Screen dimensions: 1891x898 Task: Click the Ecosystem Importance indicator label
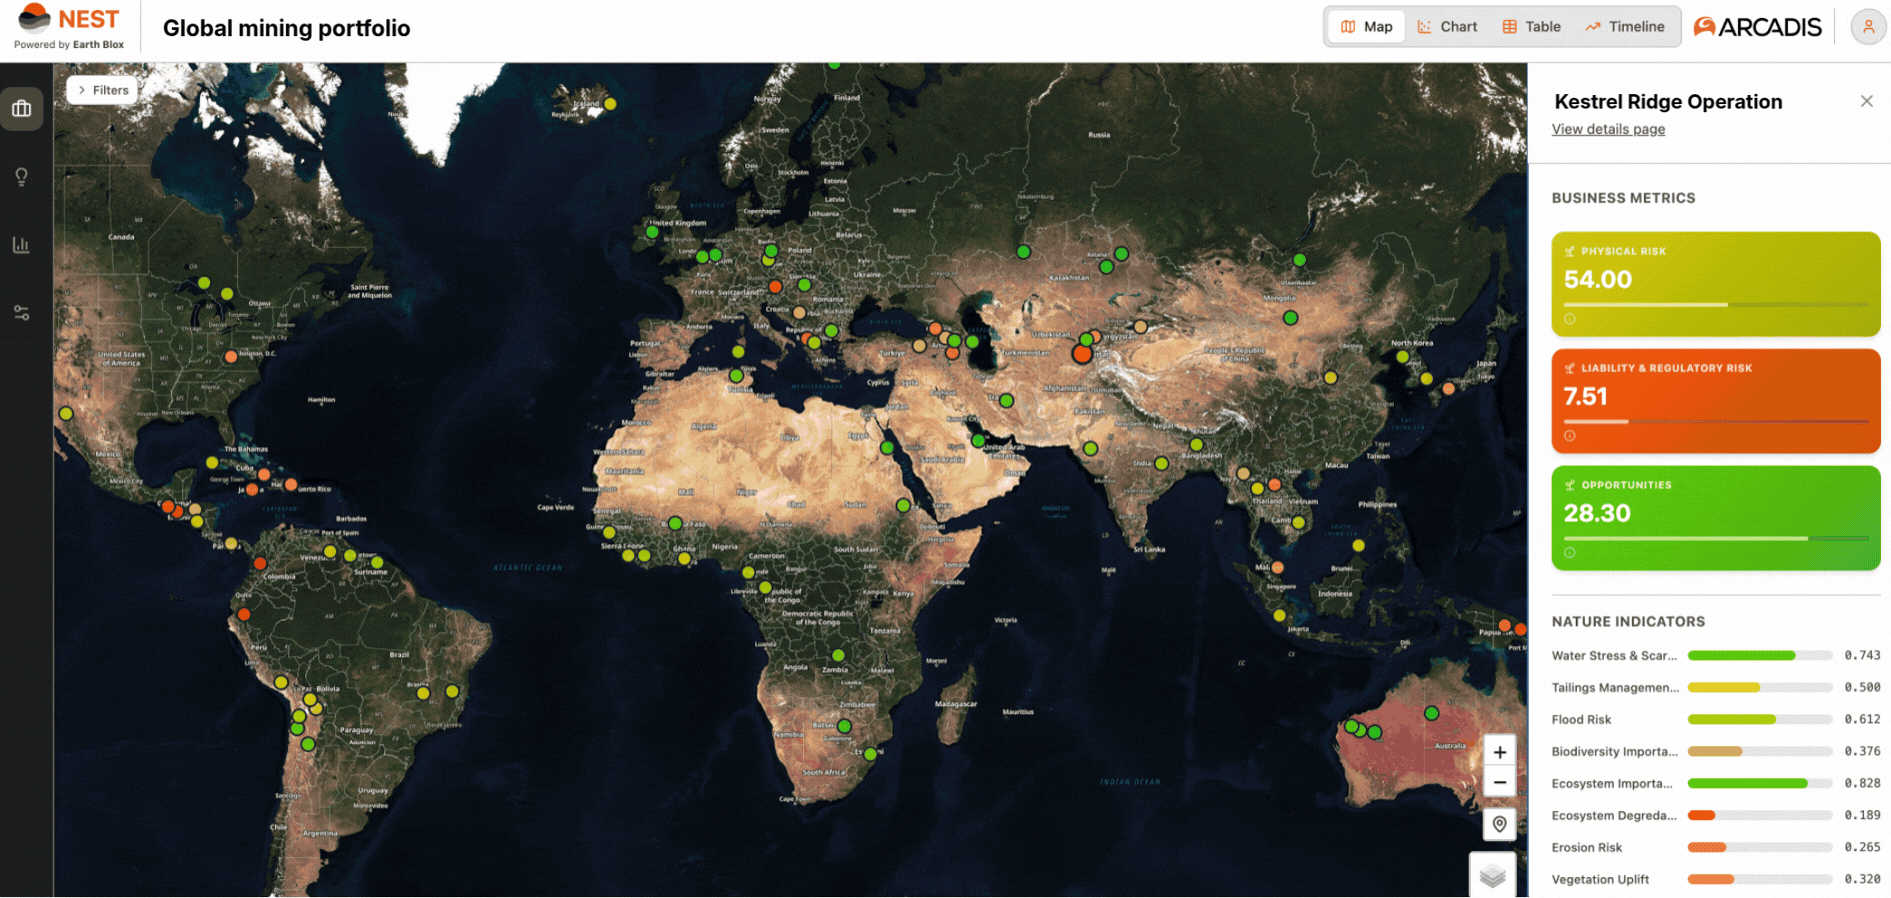[x=1612, y=784]
